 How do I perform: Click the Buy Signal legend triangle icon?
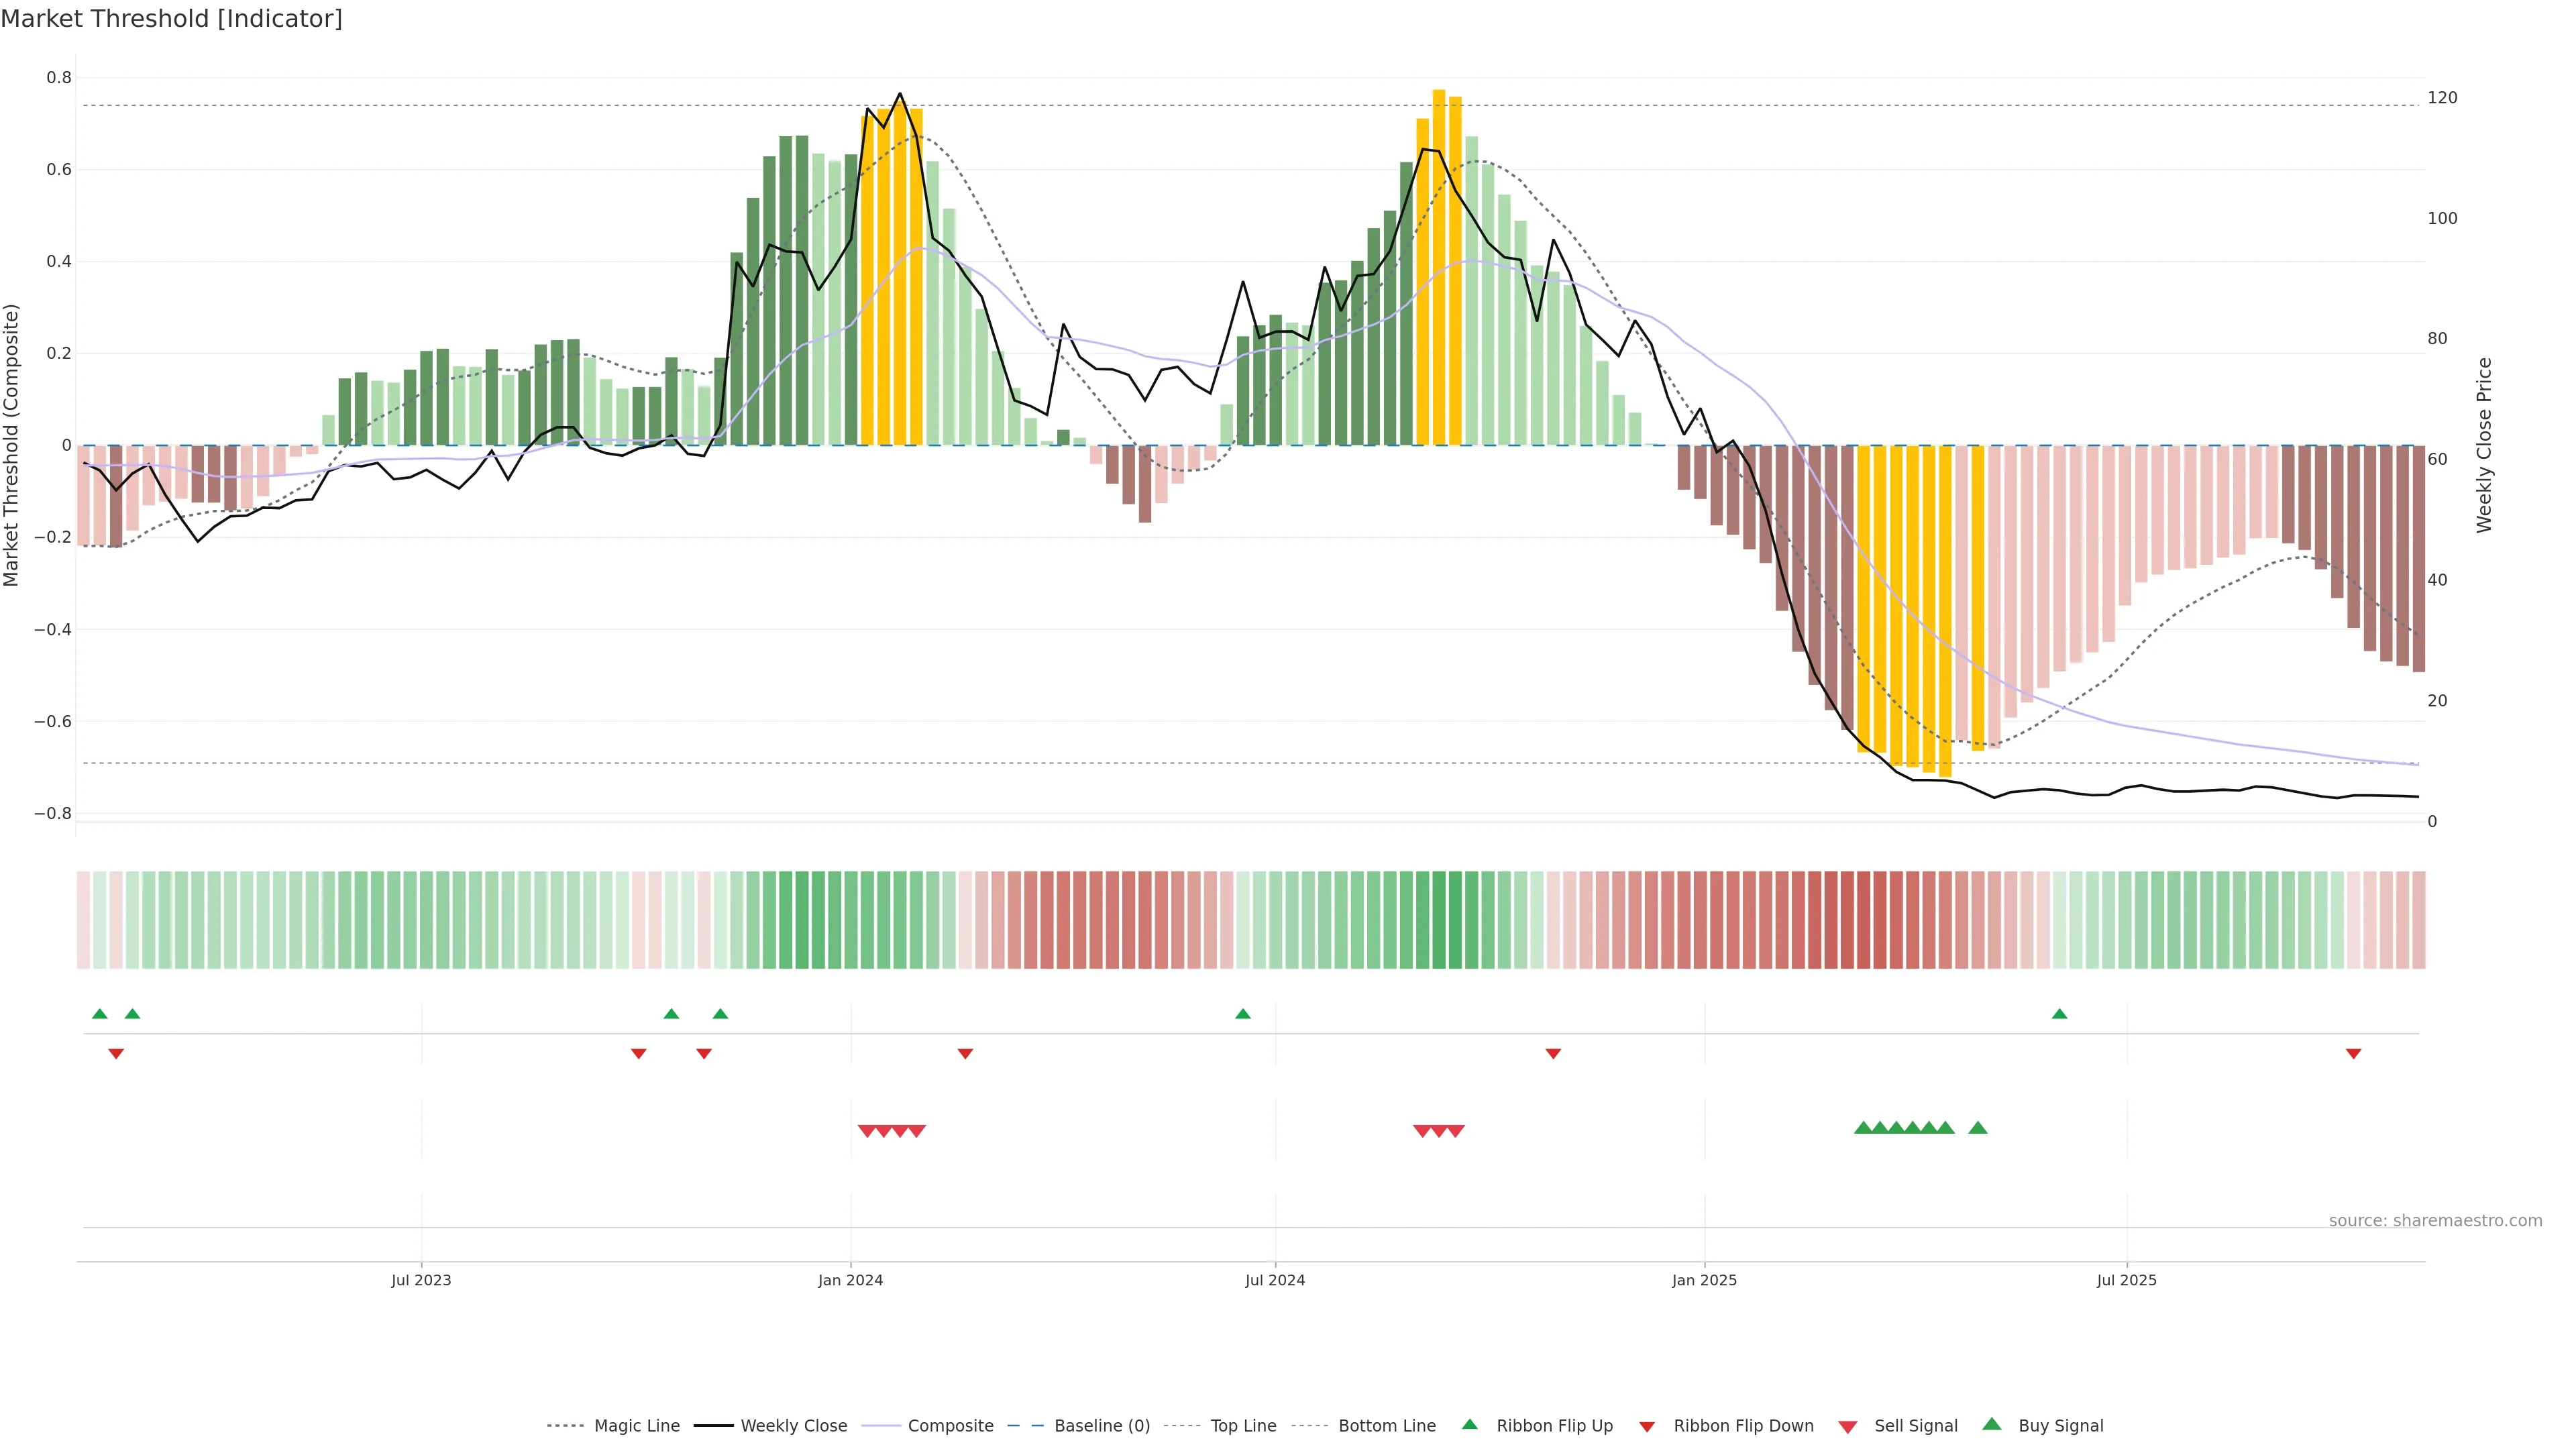tap(1992, 1424)
